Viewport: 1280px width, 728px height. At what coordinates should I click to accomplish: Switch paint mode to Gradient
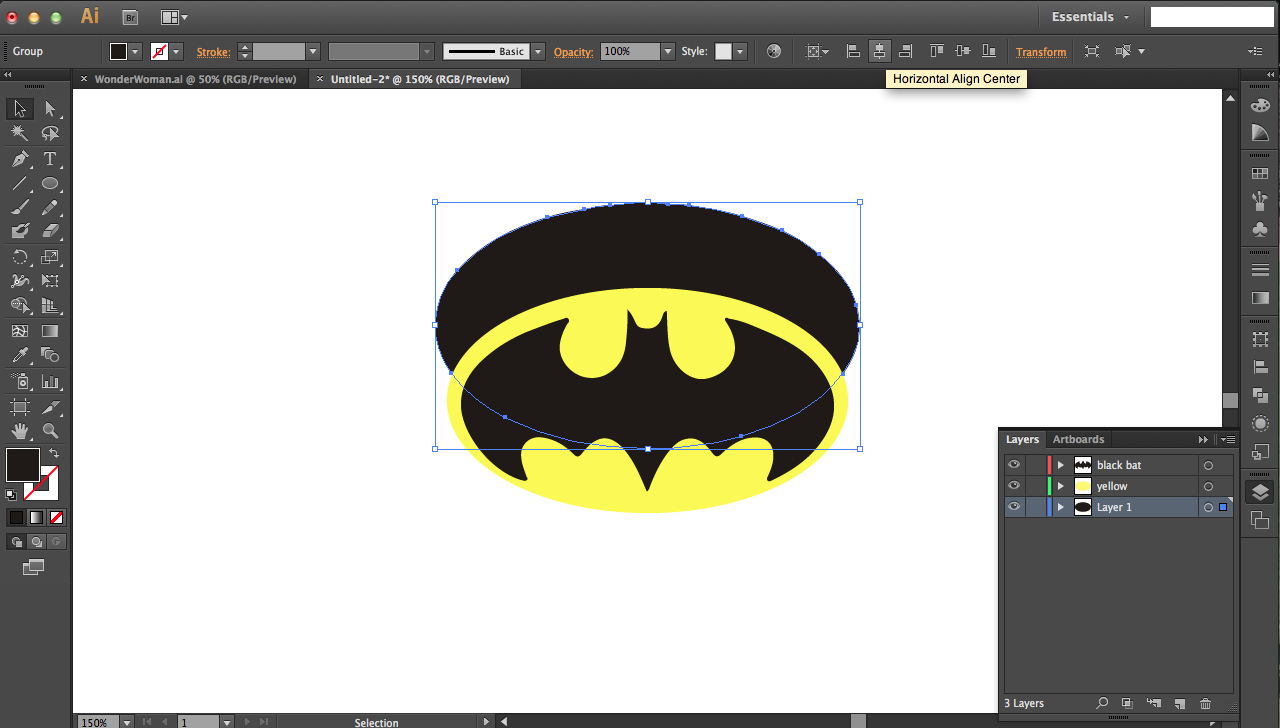[36, 517]
